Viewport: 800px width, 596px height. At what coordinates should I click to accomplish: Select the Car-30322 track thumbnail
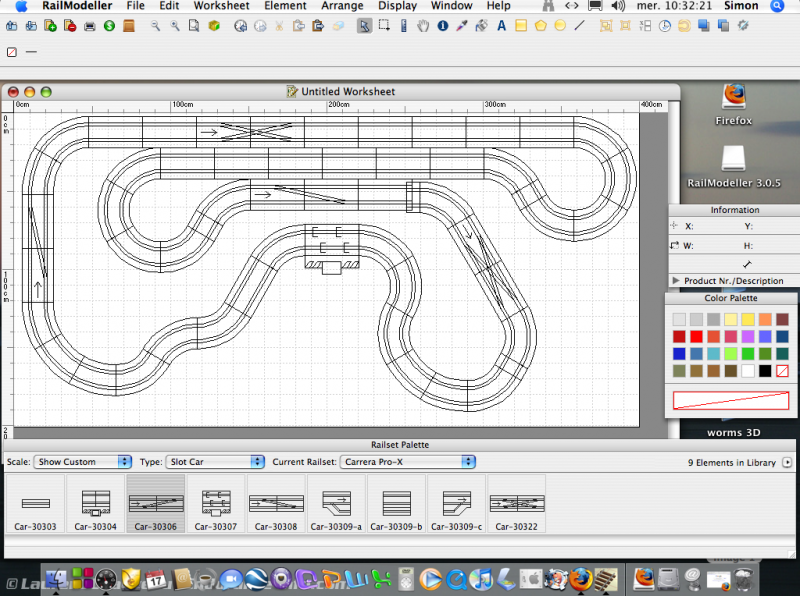[516, 505]
